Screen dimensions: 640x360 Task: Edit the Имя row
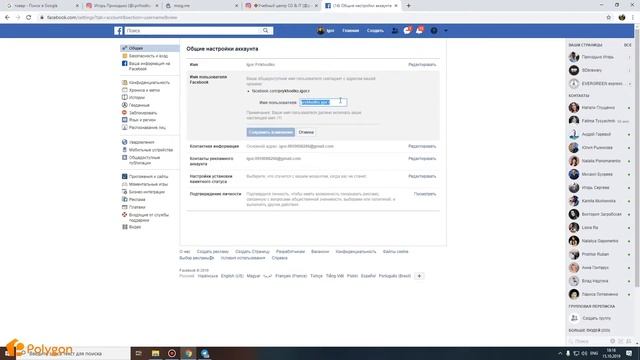coord(422,64)
